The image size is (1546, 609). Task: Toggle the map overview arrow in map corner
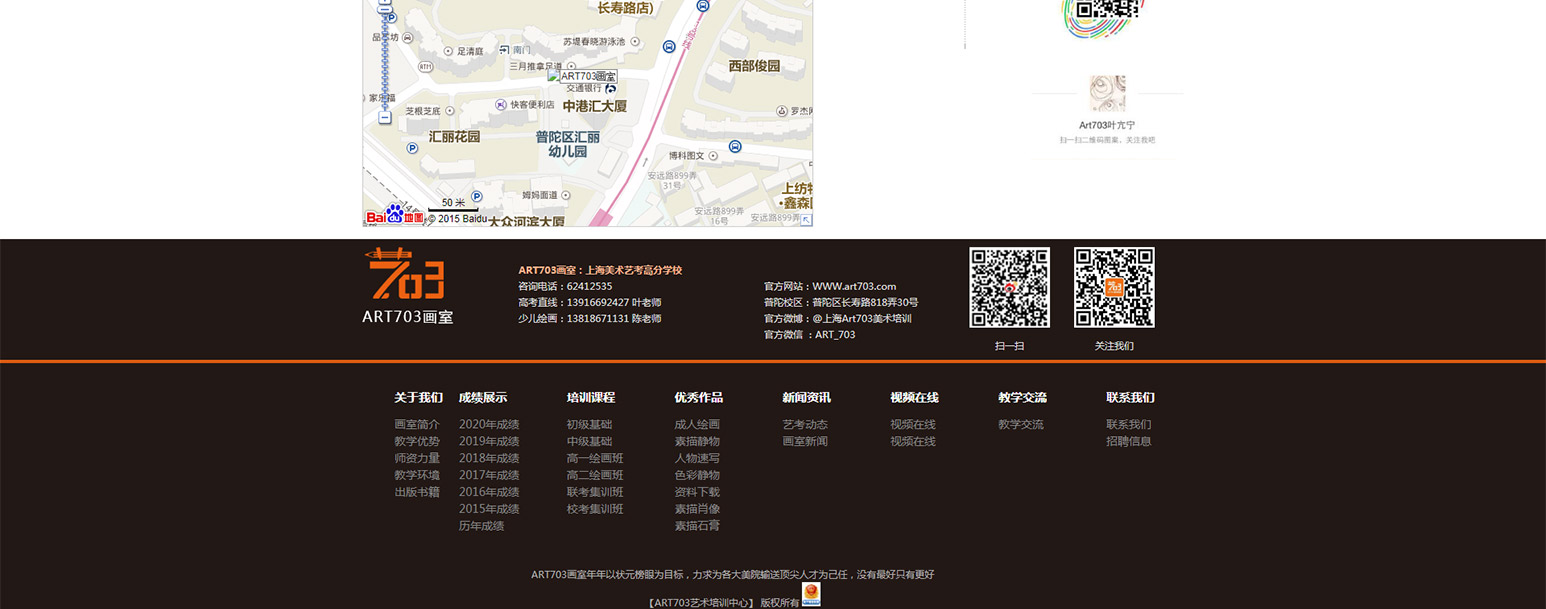coord(806,220)
